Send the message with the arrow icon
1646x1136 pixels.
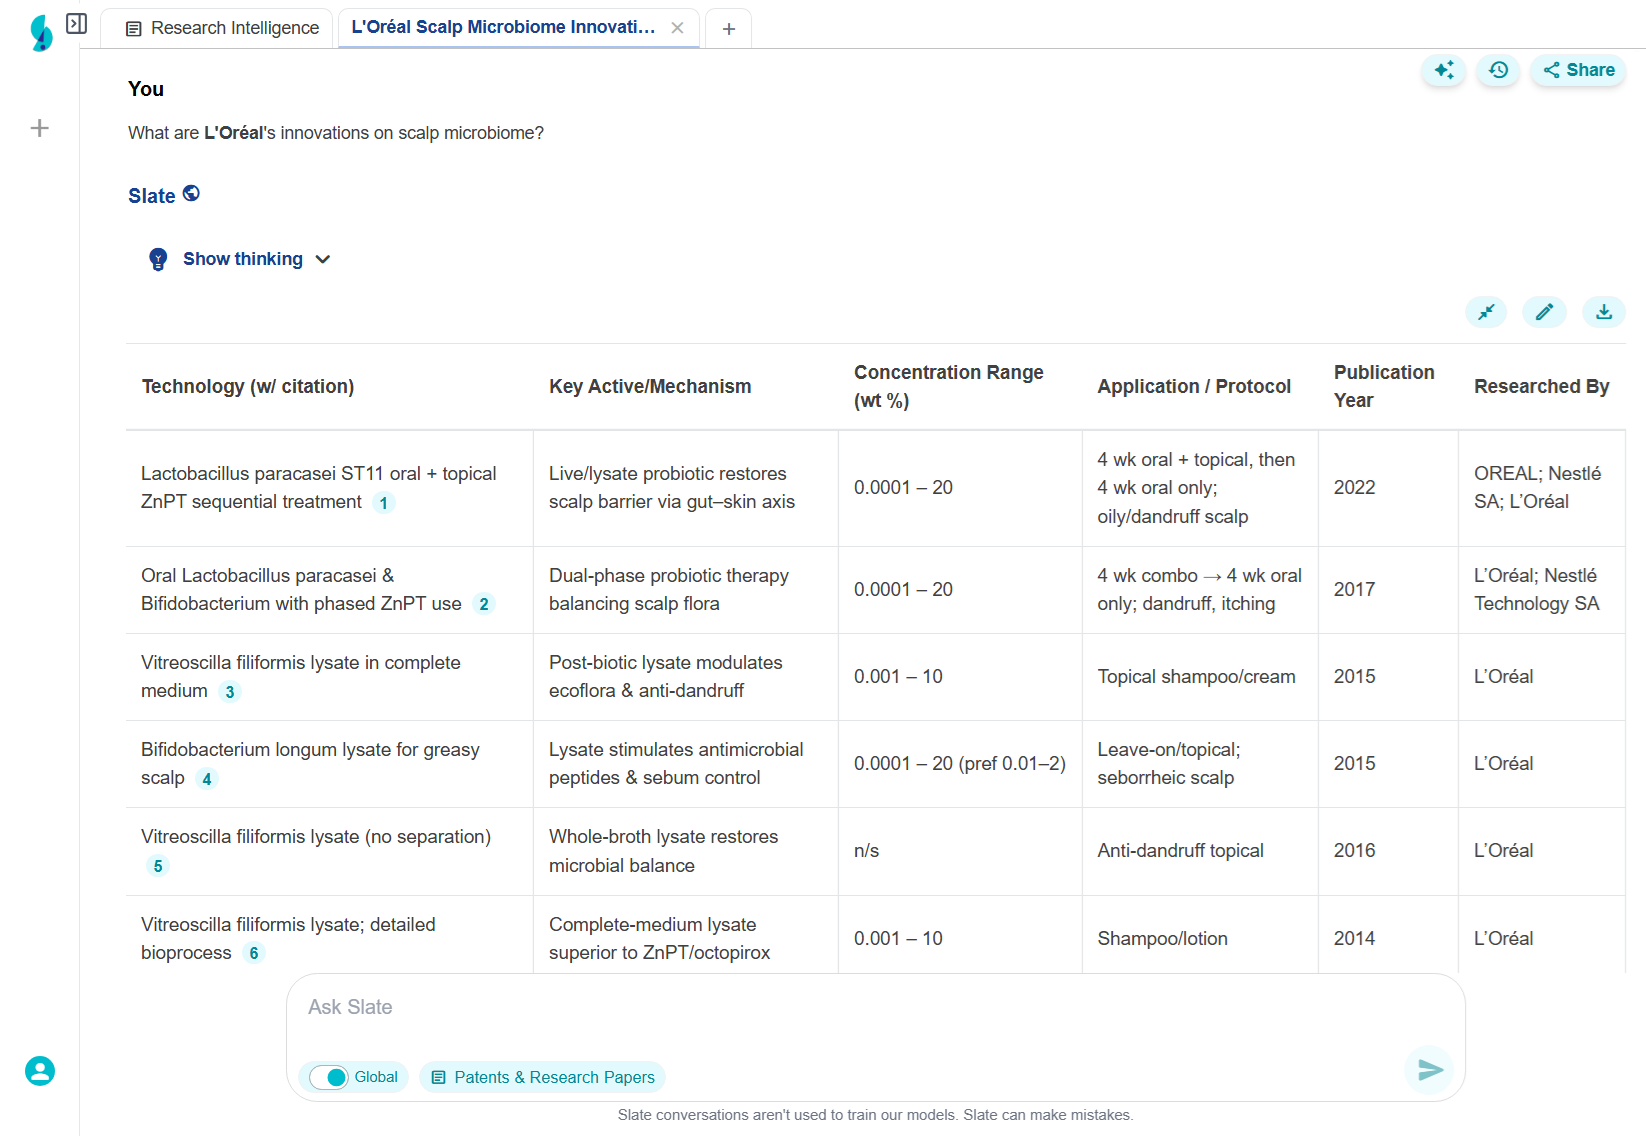point(1430,1070)
